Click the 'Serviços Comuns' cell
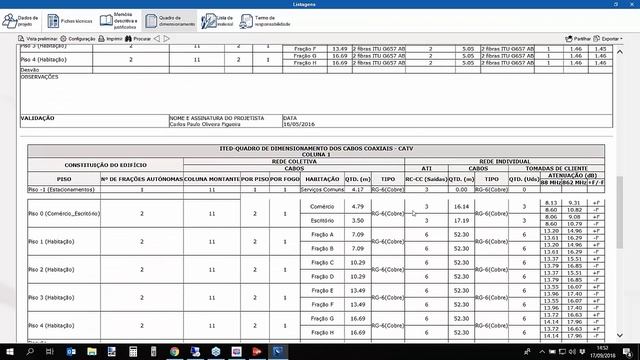Image resolution: width=640 pixels, height=360 pixels. pos(322,189)
